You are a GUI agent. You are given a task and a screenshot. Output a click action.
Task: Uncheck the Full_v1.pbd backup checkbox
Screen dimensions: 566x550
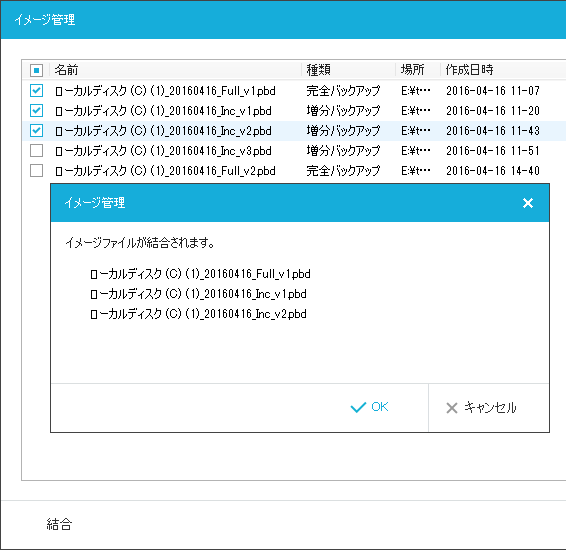pos(36,90)
